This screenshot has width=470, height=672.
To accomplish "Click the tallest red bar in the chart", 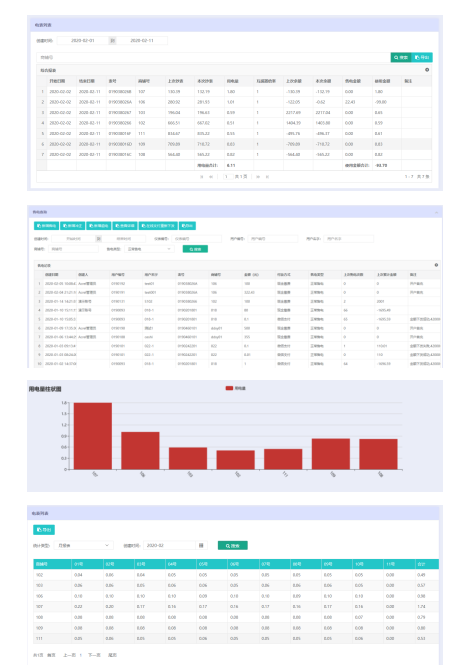I will tap(93, 436).
